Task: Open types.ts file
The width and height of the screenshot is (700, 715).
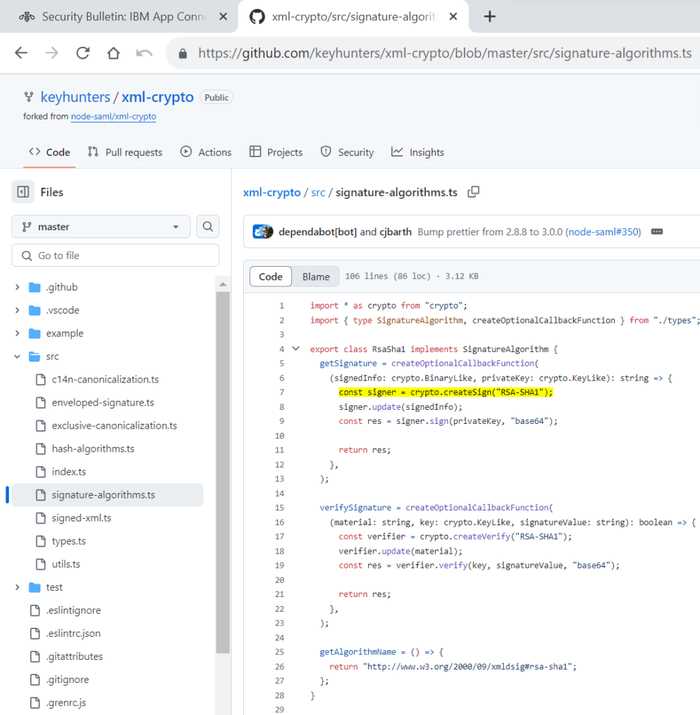Action: [x=68, y=541]
